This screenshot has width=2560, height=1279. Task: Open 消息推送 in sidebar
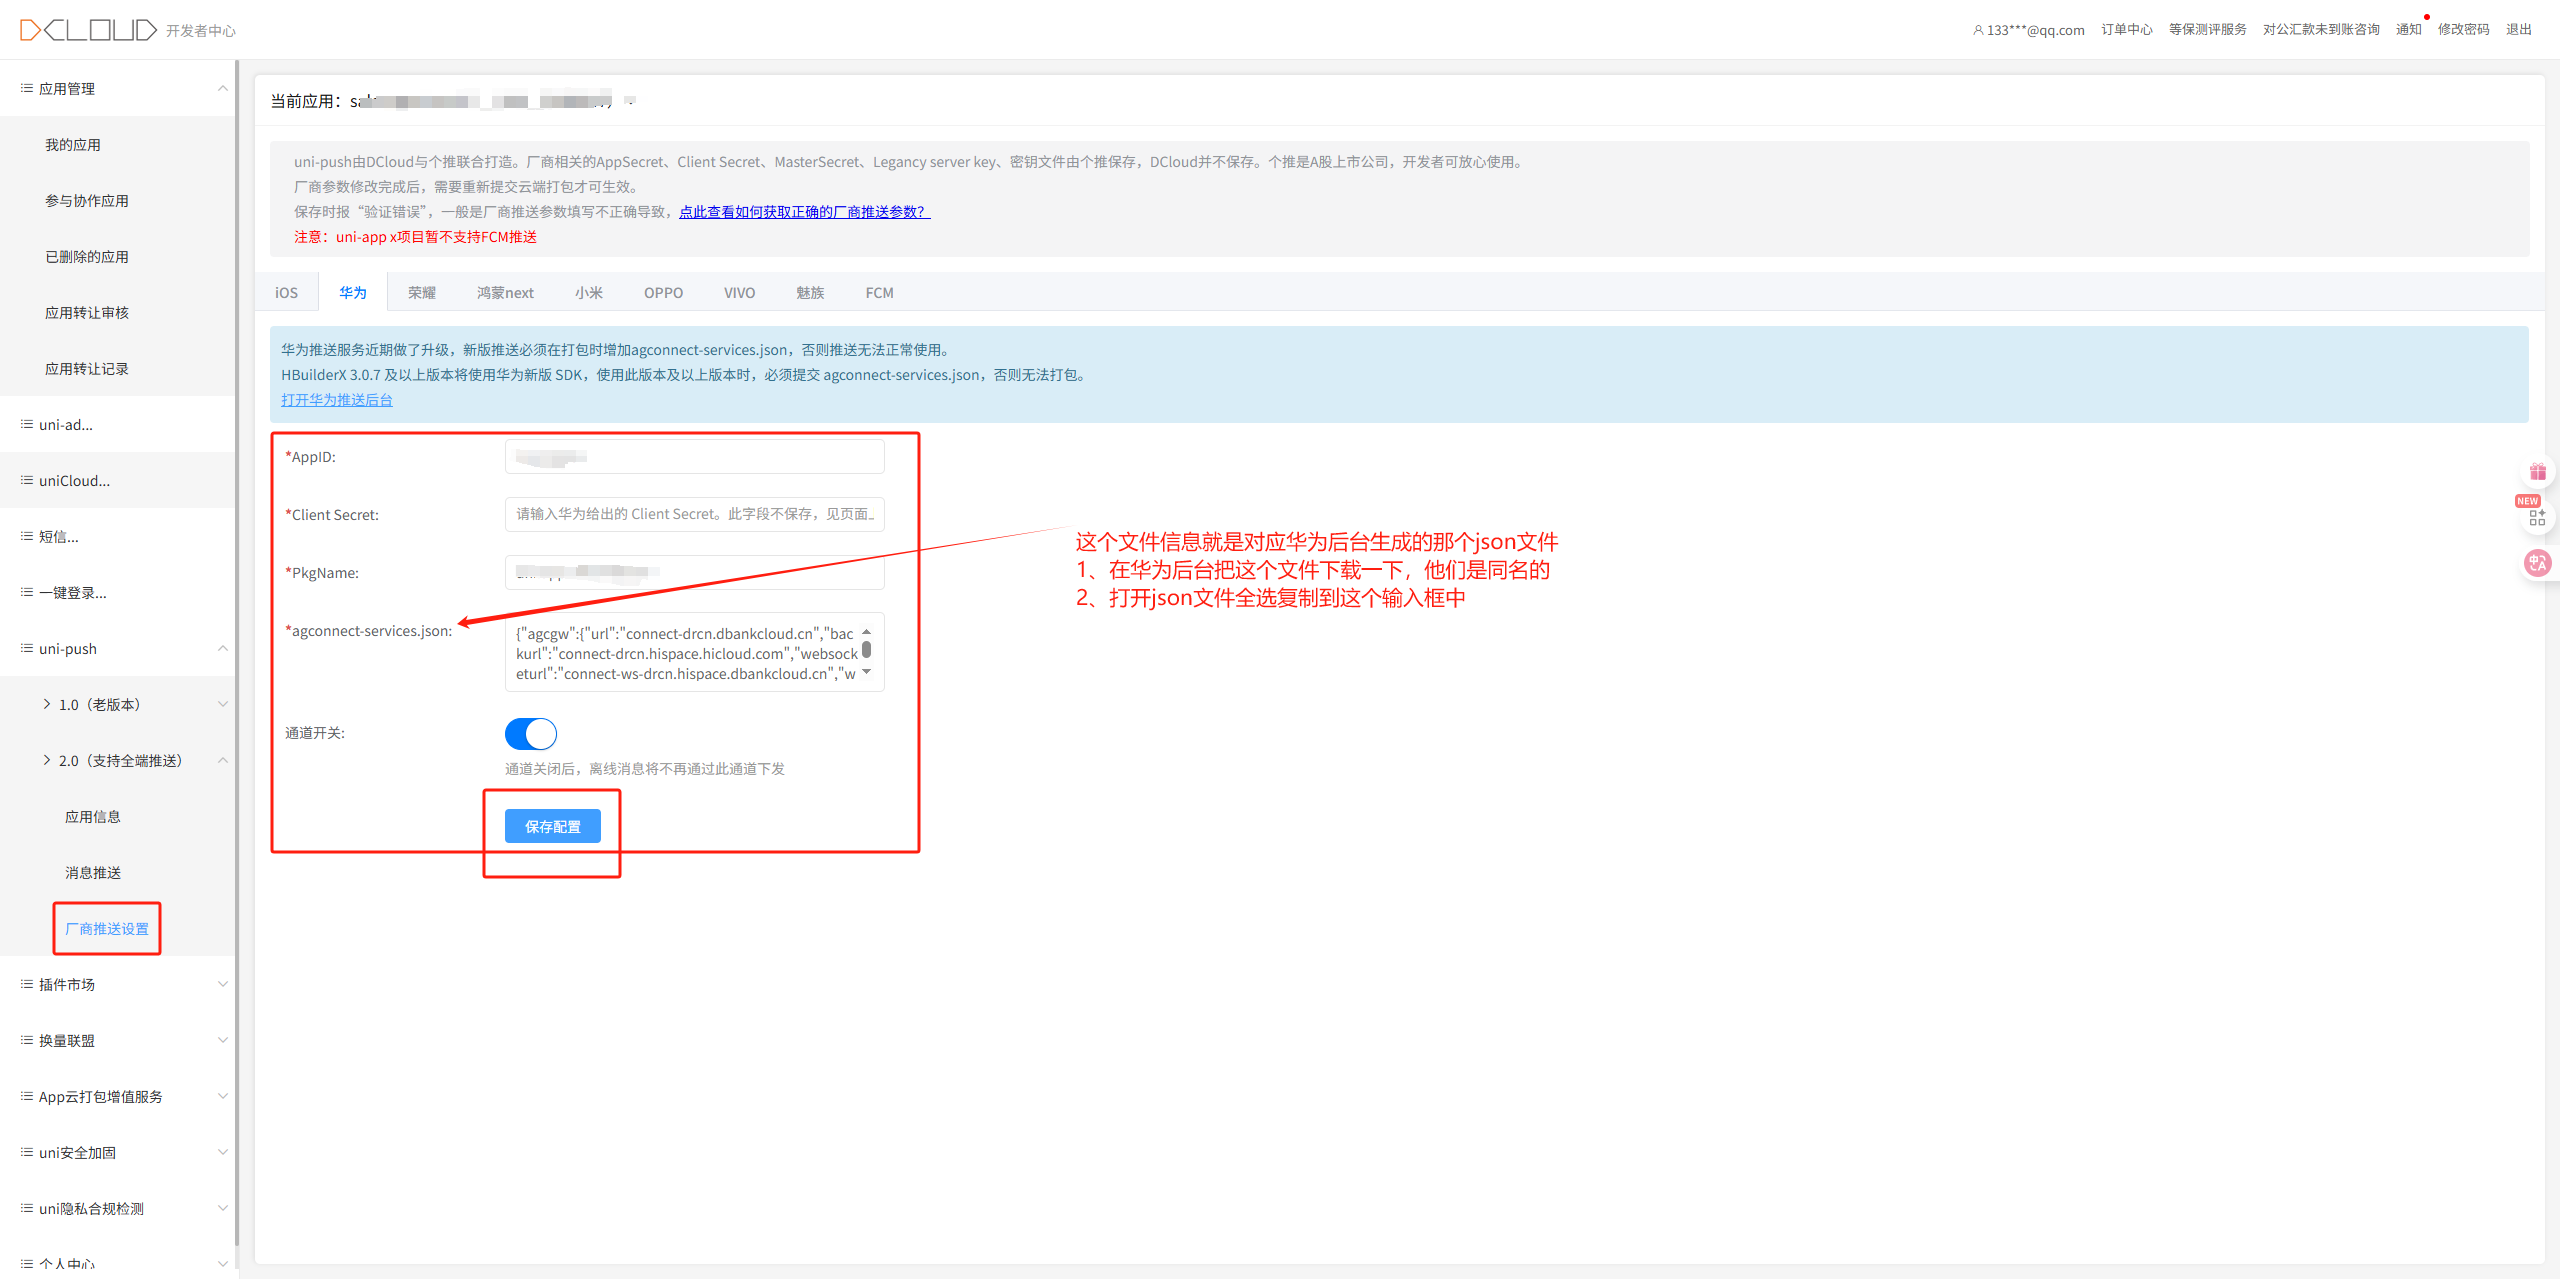93,872
